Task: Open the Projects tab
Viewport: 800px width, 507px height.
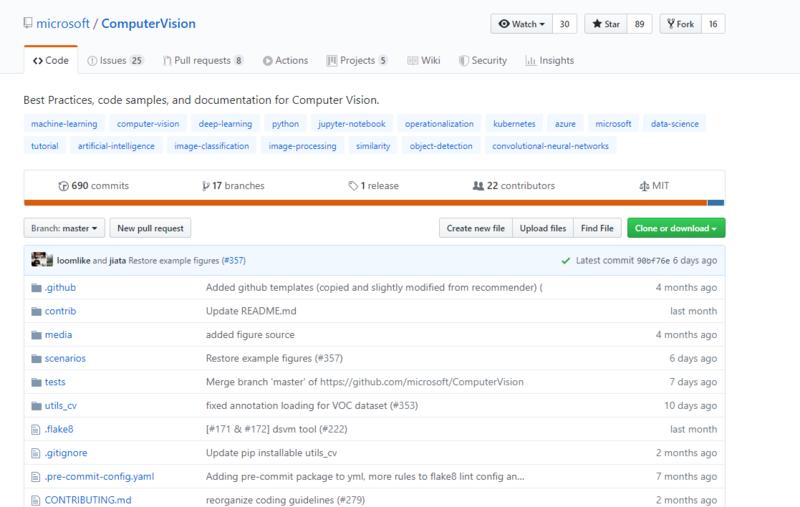Action: coord(357,60)
